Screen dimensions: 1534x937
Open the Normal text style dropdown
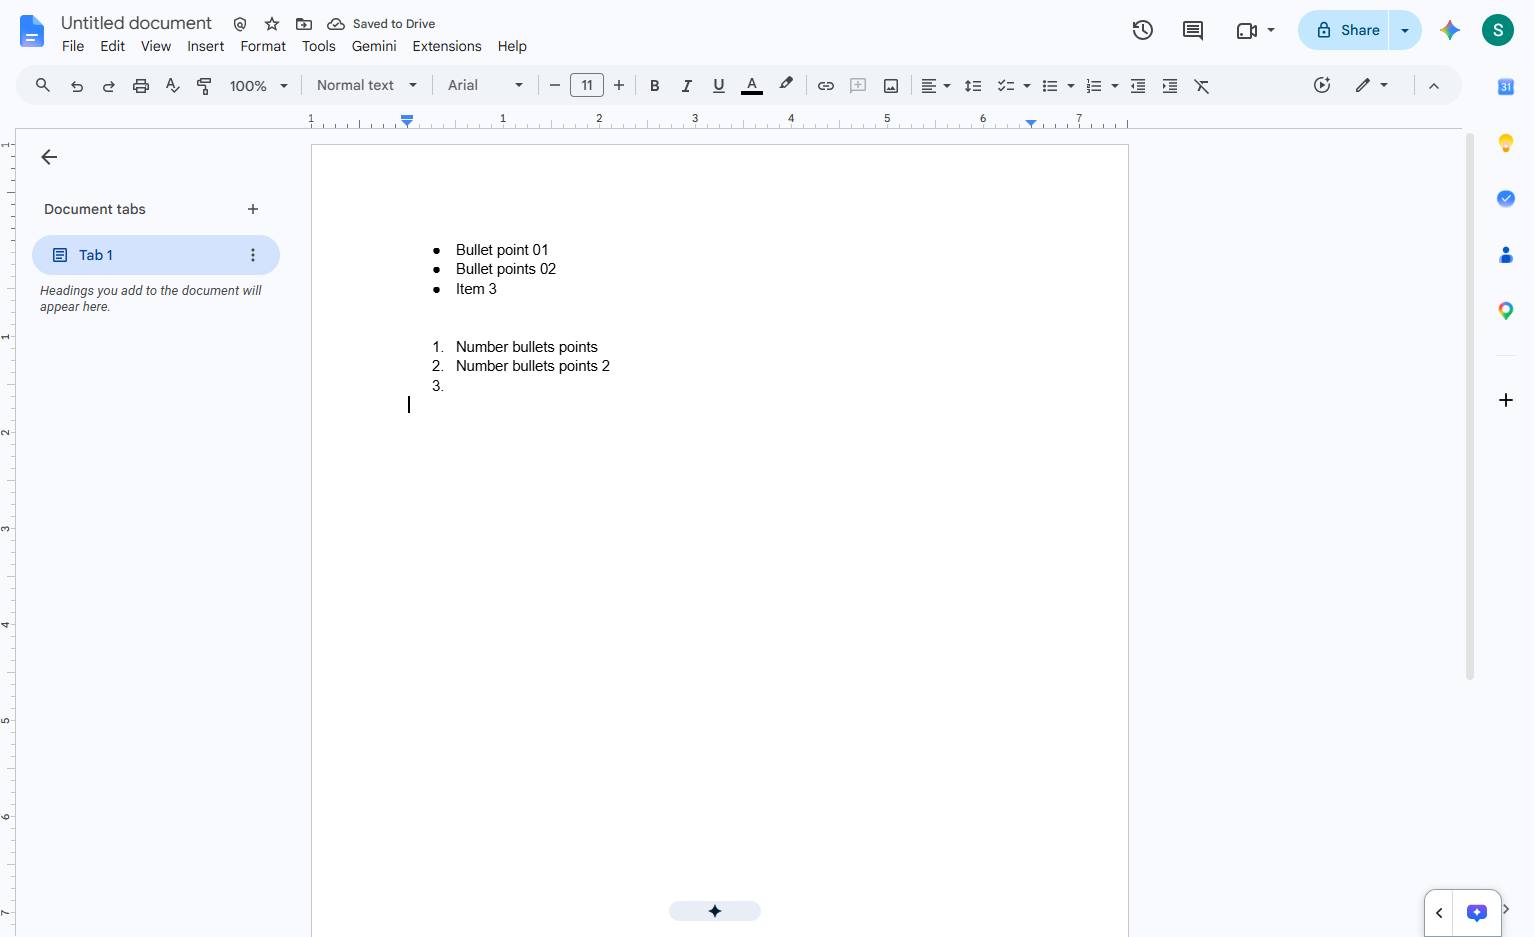[367, 86]
